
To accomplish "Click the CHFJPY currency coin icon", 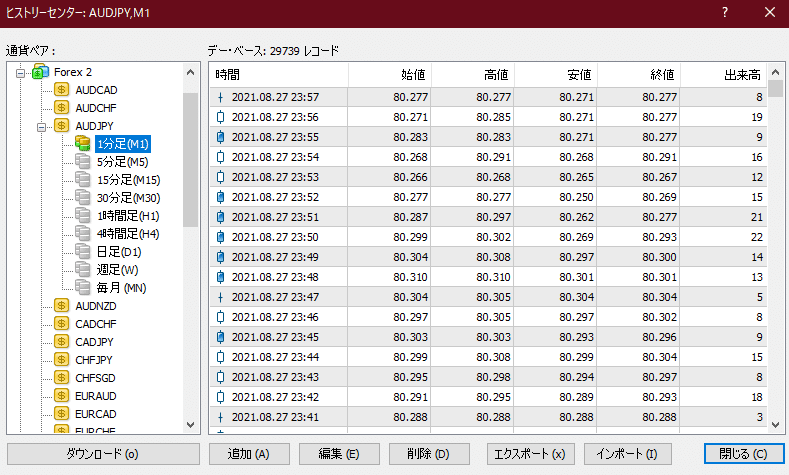I will pos(61,360).
